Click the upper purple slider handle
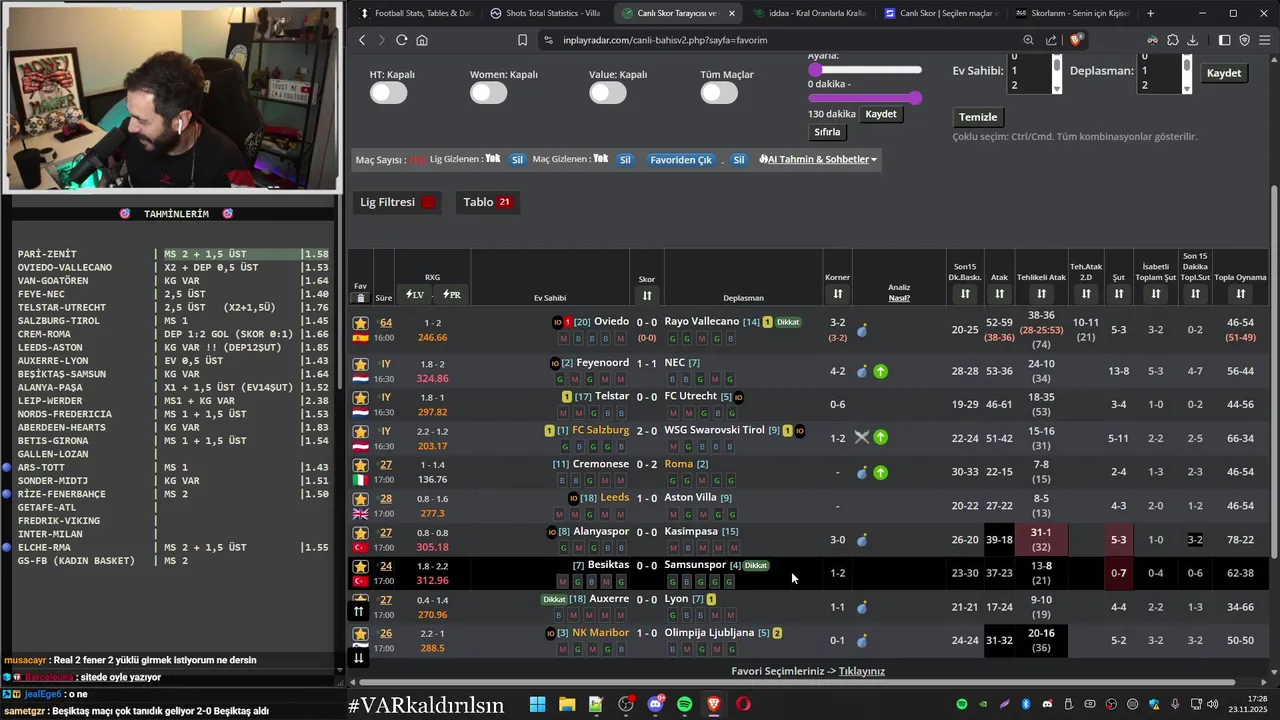Image resolution: width=1280 pixels, height=720 pixels. click(x=815, y=69)
